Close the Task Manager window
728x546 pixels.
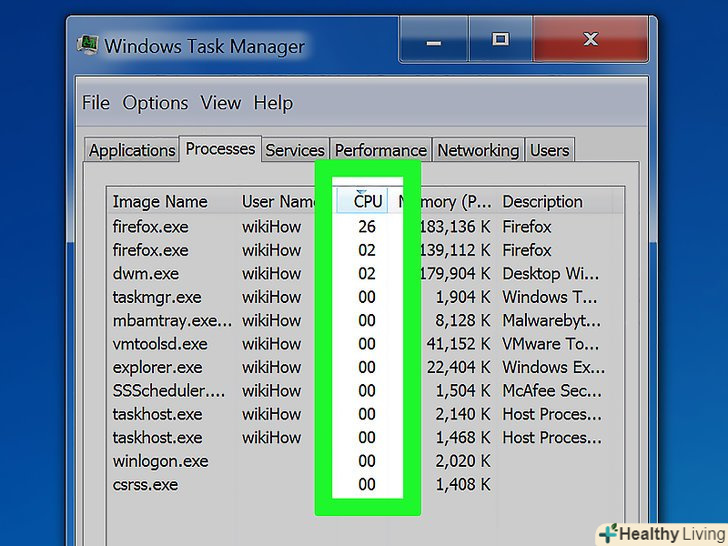click(591, 40)
